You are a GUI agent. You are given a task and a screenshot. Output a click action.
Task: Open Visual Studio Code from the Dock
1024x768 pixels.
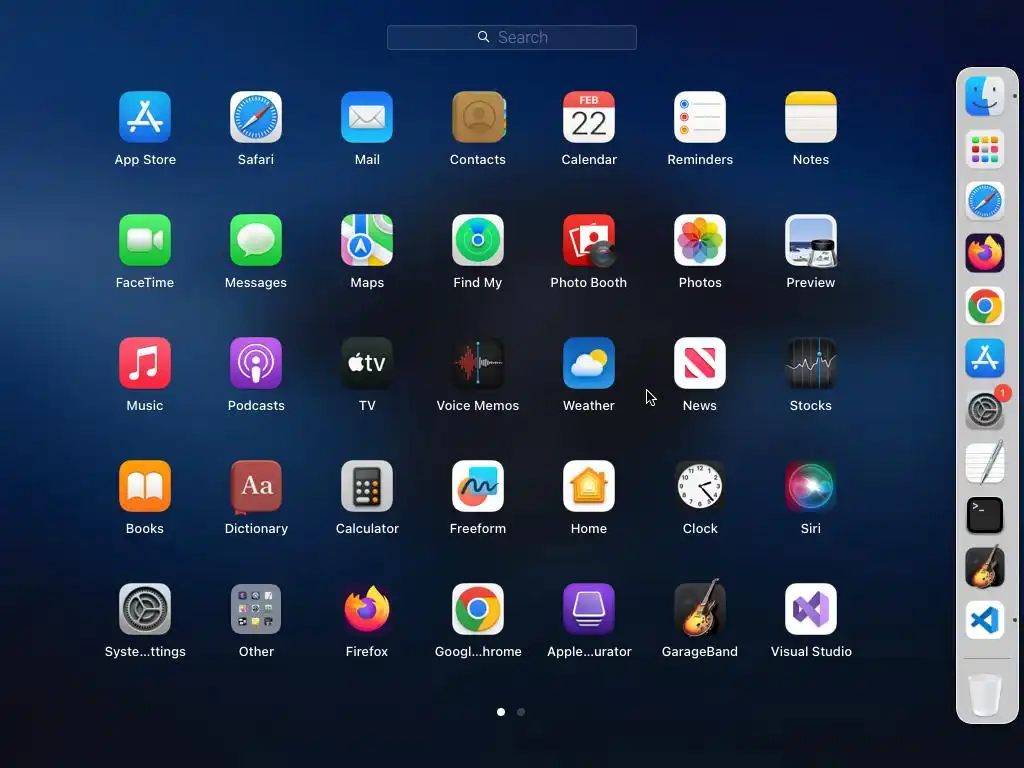pyautogui.click(x=985, y=620)
